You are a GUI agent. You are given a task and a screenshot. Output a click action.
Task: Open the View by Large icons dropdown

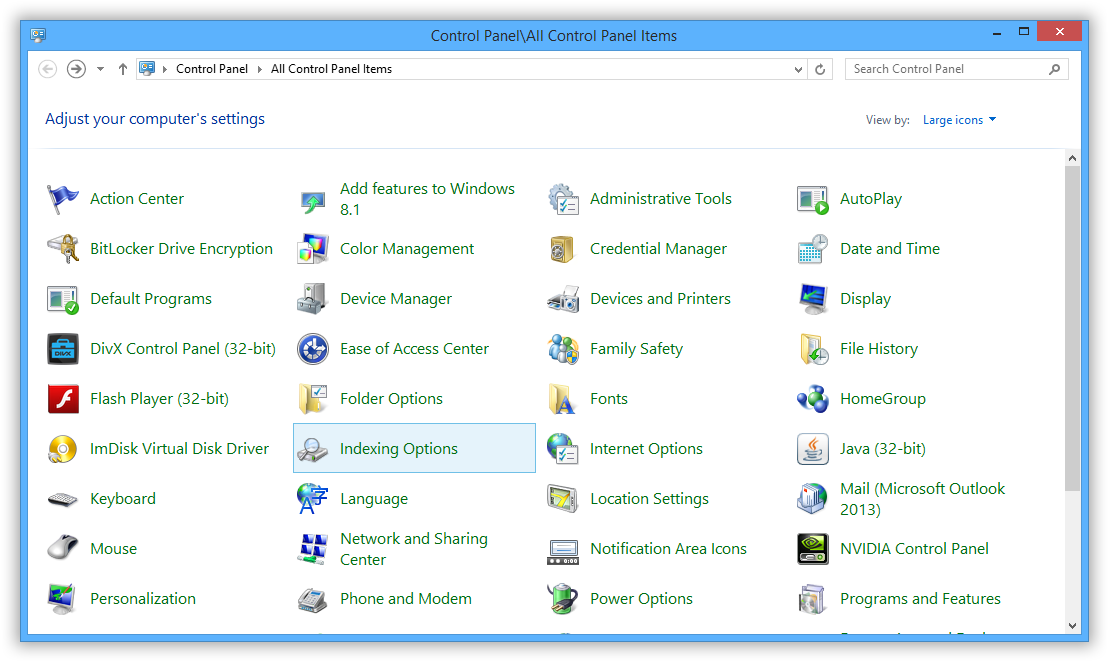[x=959, y=120]
